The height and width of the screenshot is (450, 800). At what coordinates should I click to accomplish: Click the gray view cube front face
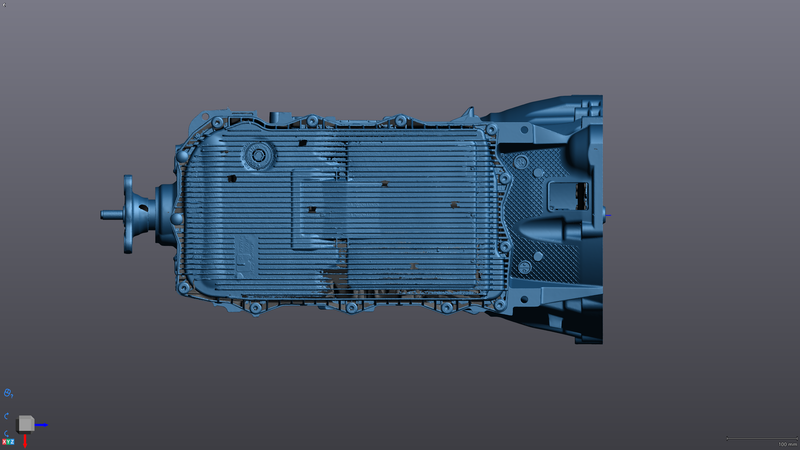[x=26, y=424]
